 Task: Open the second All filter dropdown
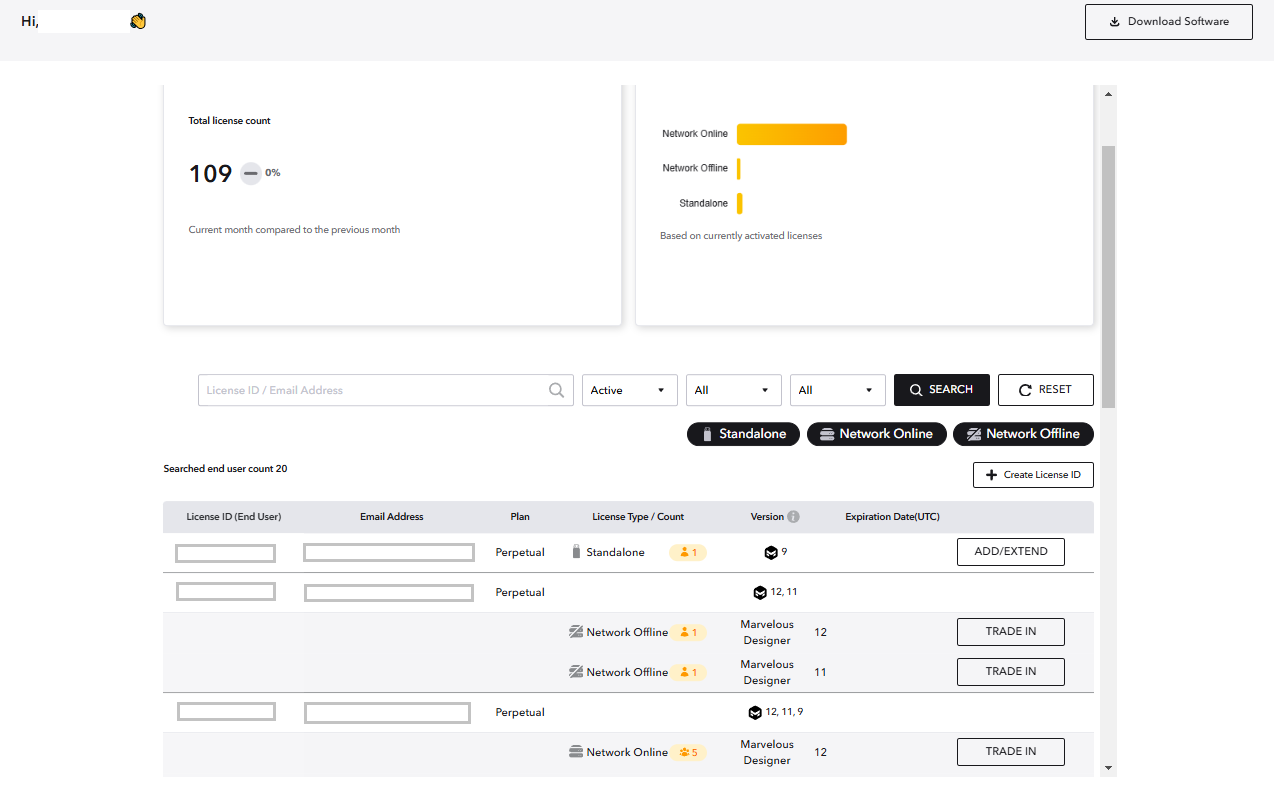point(837,390)
